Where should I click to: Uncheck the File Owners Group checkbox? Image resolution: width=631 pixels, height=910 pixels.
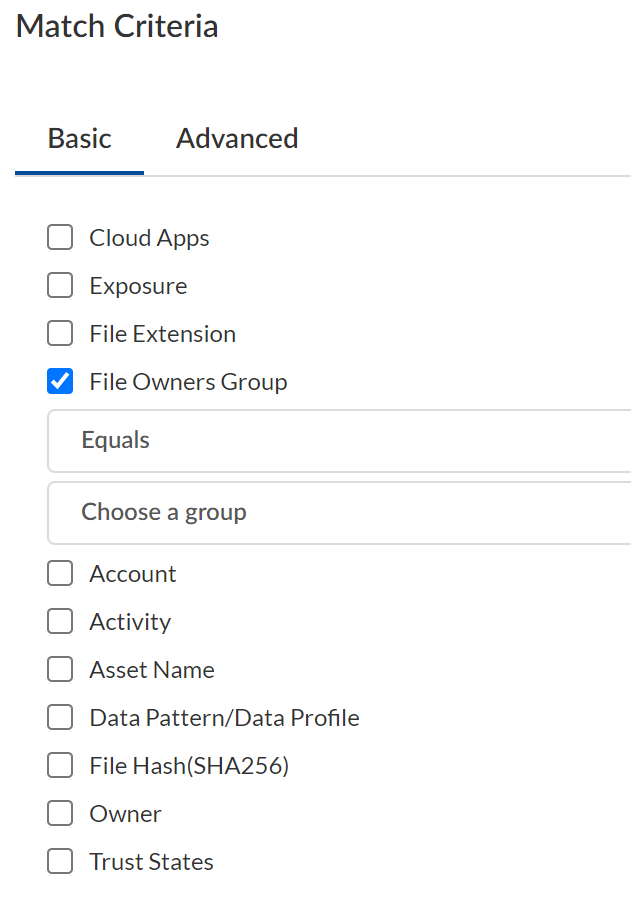pos(60,382)
